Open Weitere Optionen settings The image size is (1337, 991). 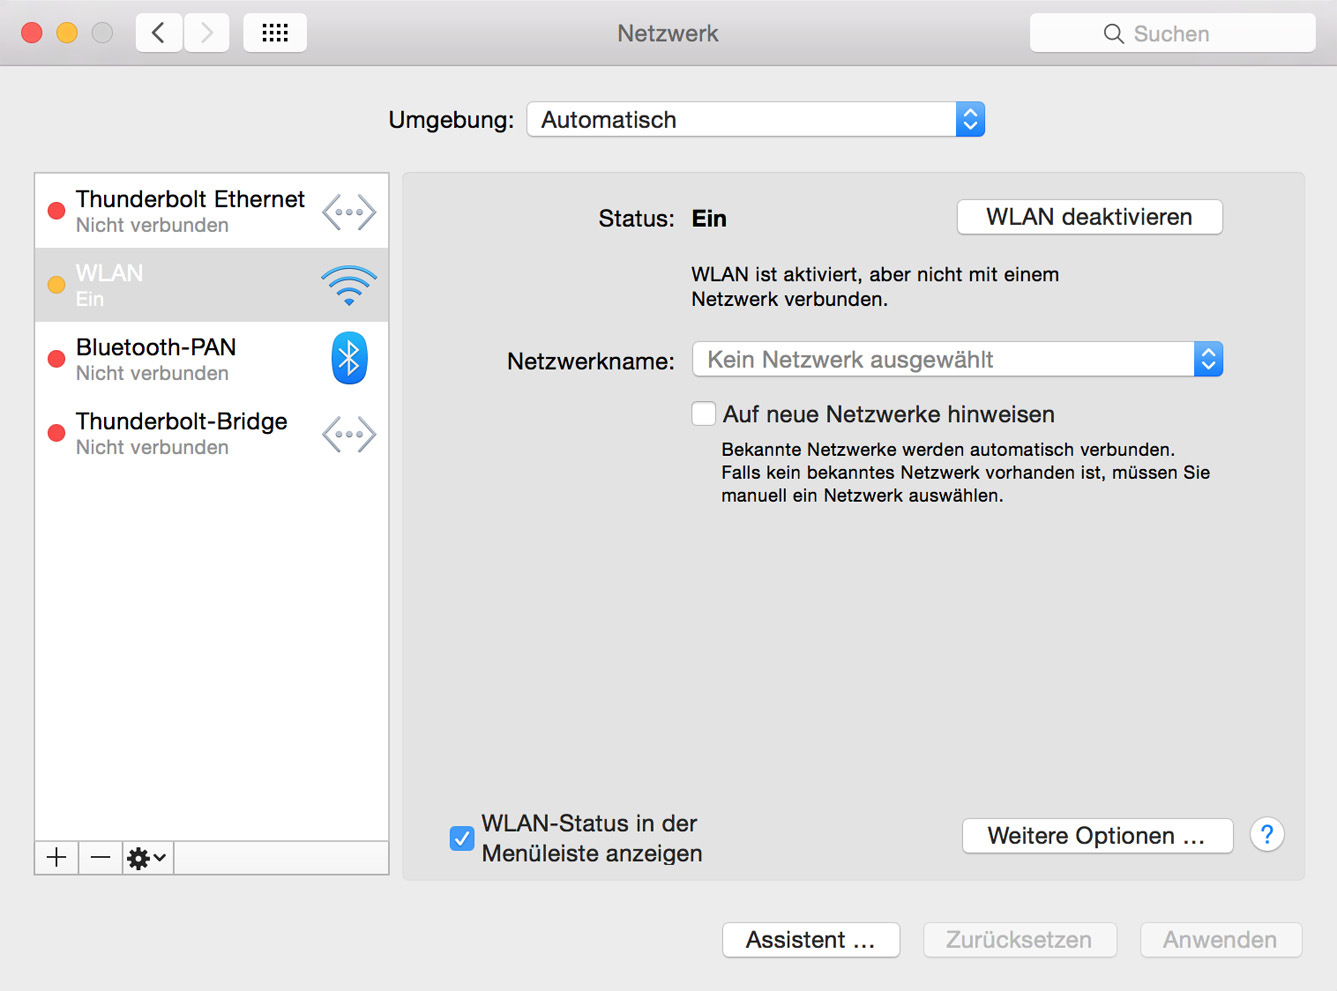[1096, 836]
